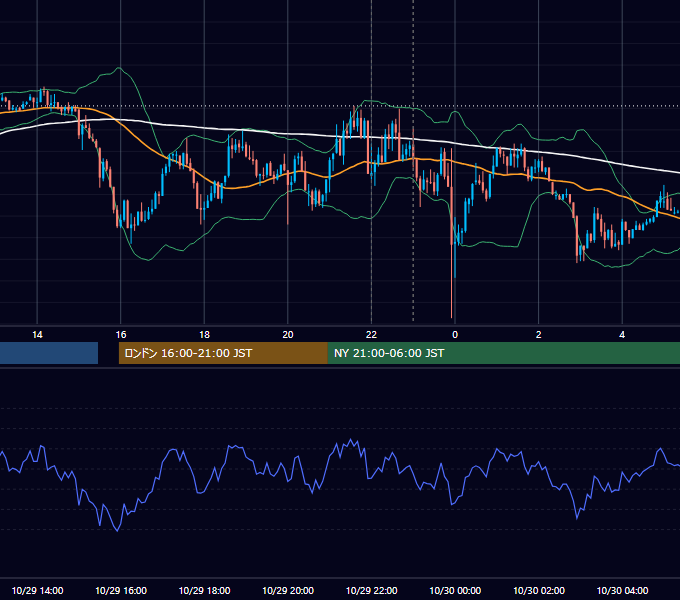Click hour label 16 on price chart axis

click(x=121, y=335)
